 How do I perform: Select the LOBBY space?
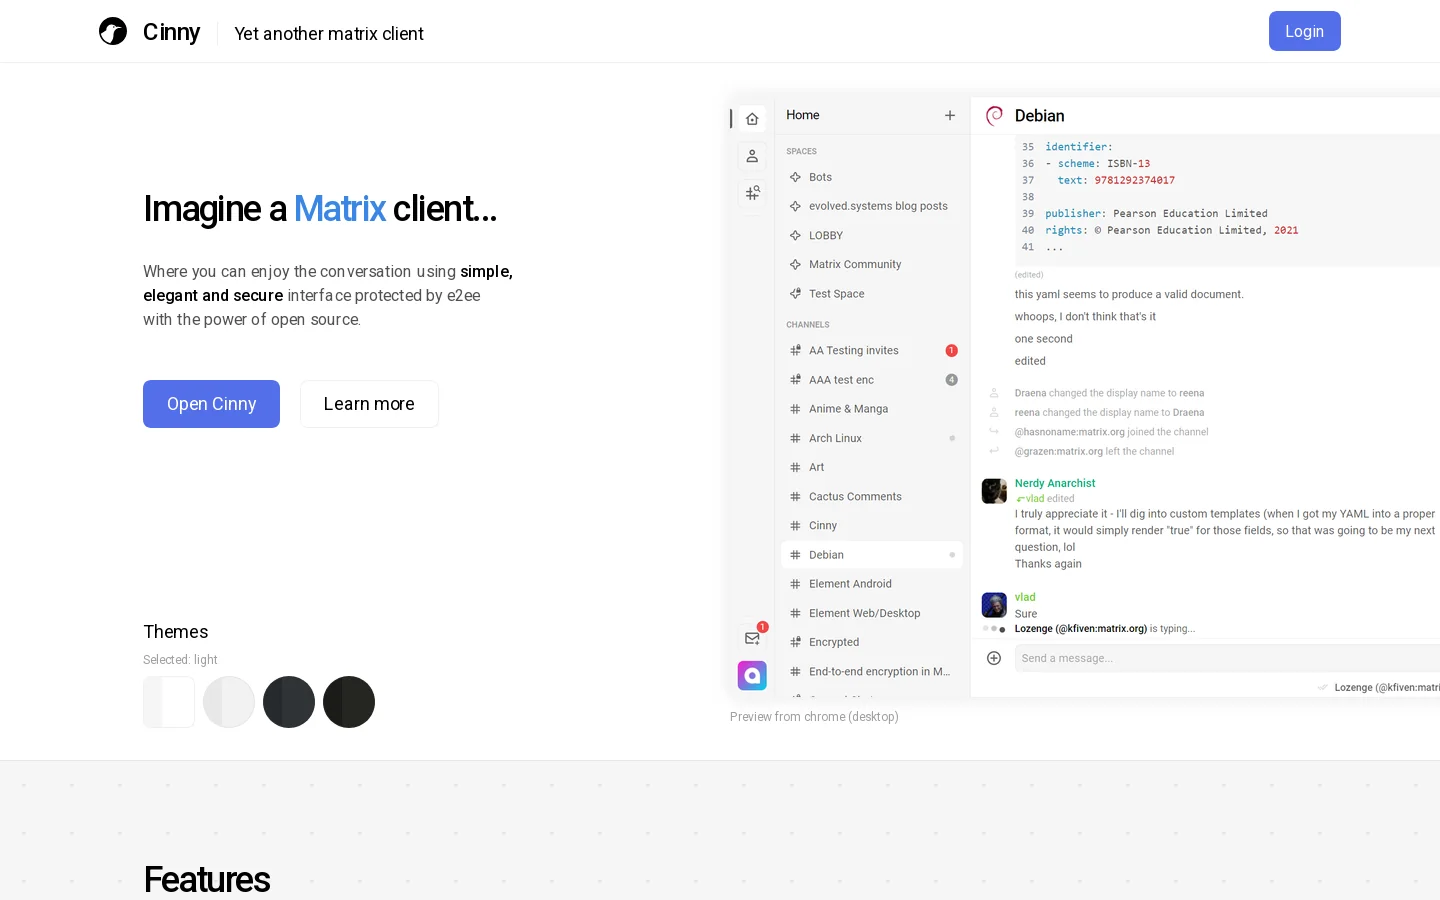coord(871,236)
